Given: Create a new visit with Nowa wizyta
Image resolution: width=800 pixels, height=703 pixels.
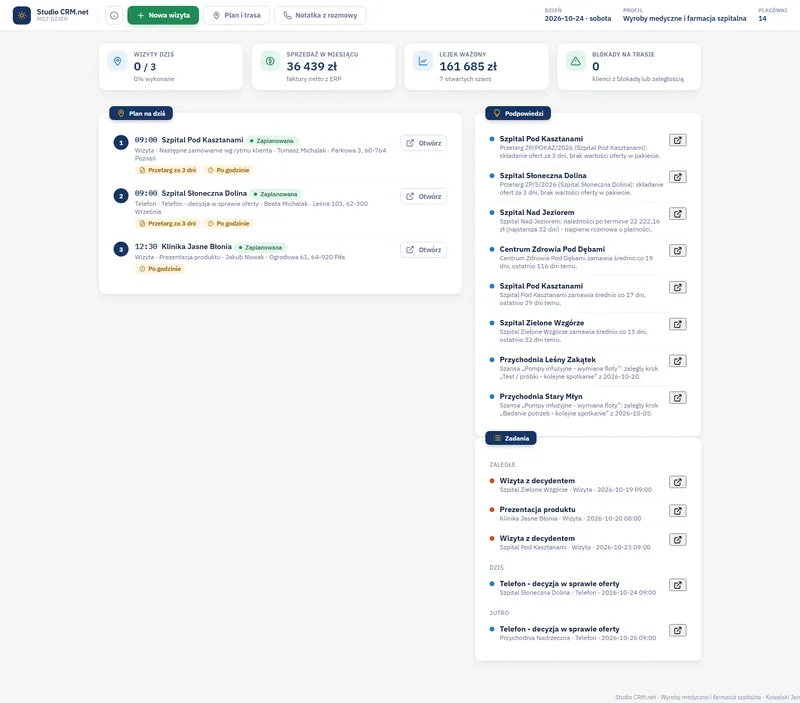Looking at the screenshot, I should (163, 15).
